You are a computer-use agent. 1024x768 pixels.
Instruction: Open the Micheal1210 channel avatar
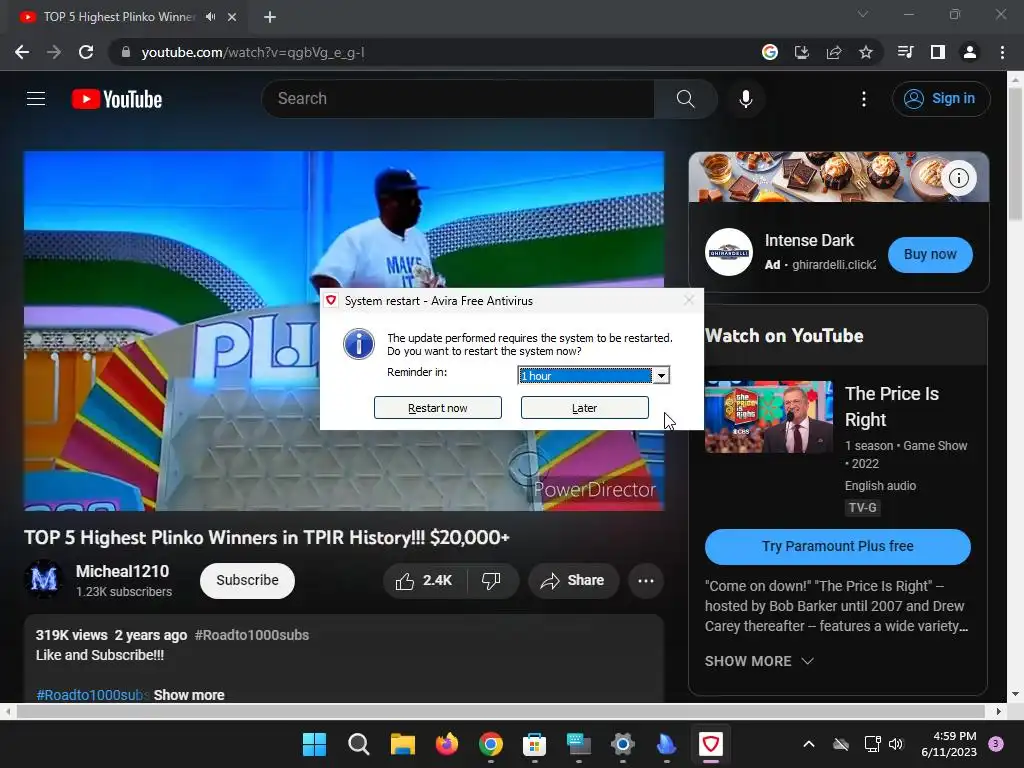point(44,579)
